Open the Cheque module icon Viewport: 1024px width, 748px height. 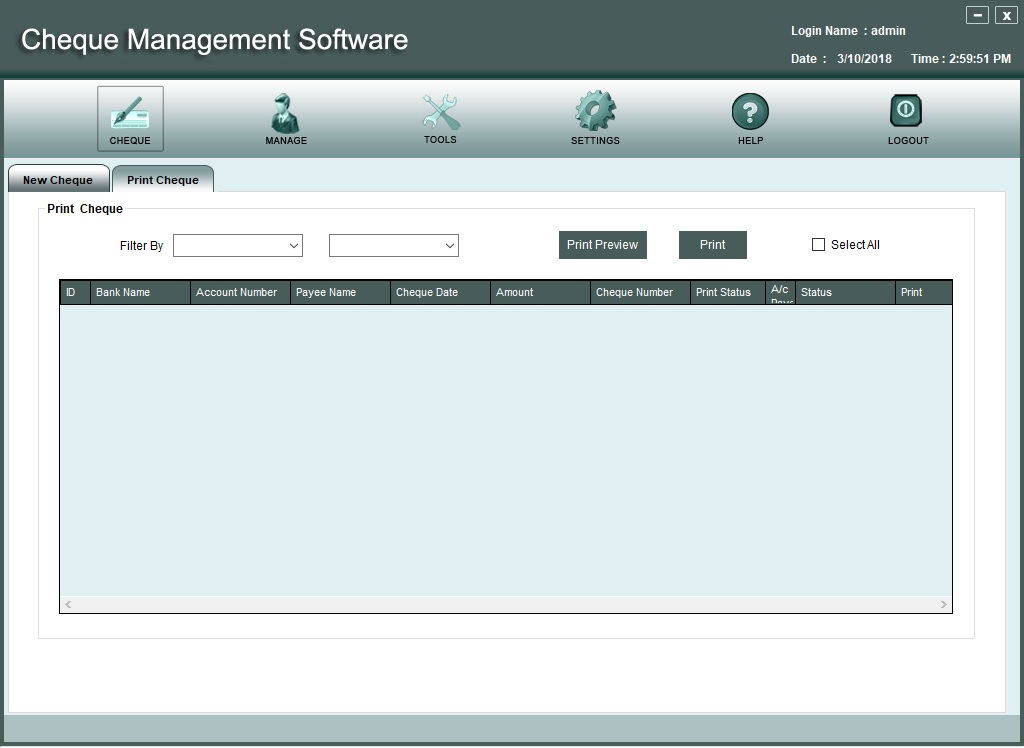coord(130,113)
